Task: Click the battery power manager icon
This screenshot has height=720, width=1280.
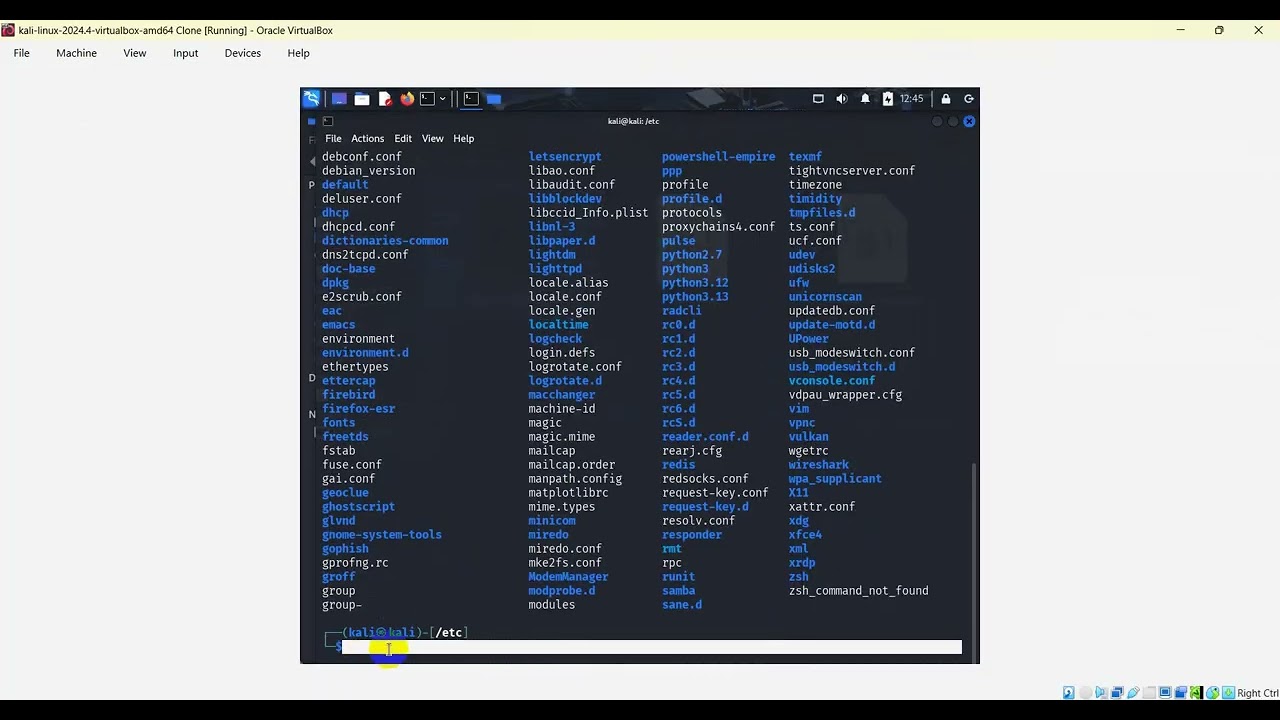Action: click(x=887, y=99)
